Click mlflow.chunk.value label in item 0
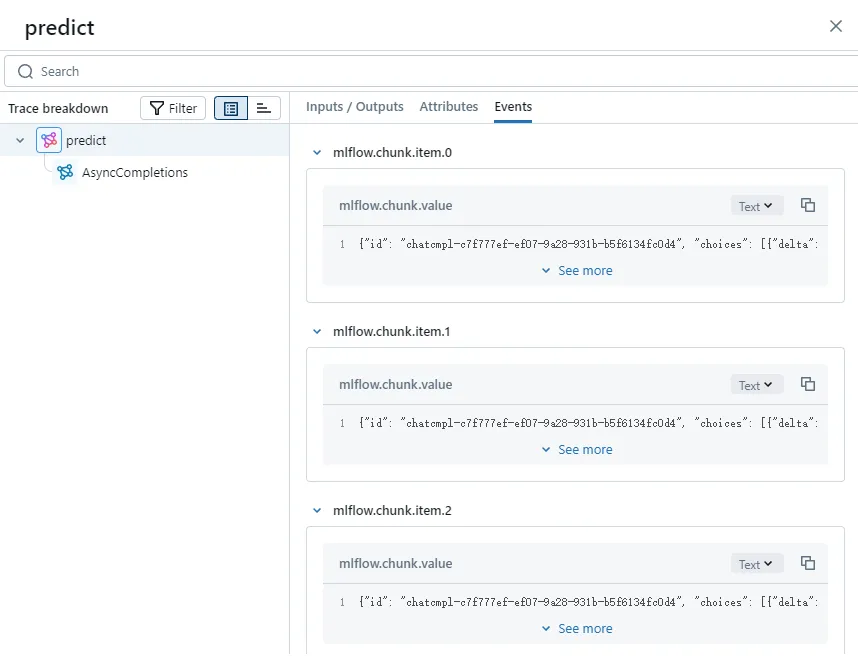Viewport: 858px width, 659px height. point(396,206)
